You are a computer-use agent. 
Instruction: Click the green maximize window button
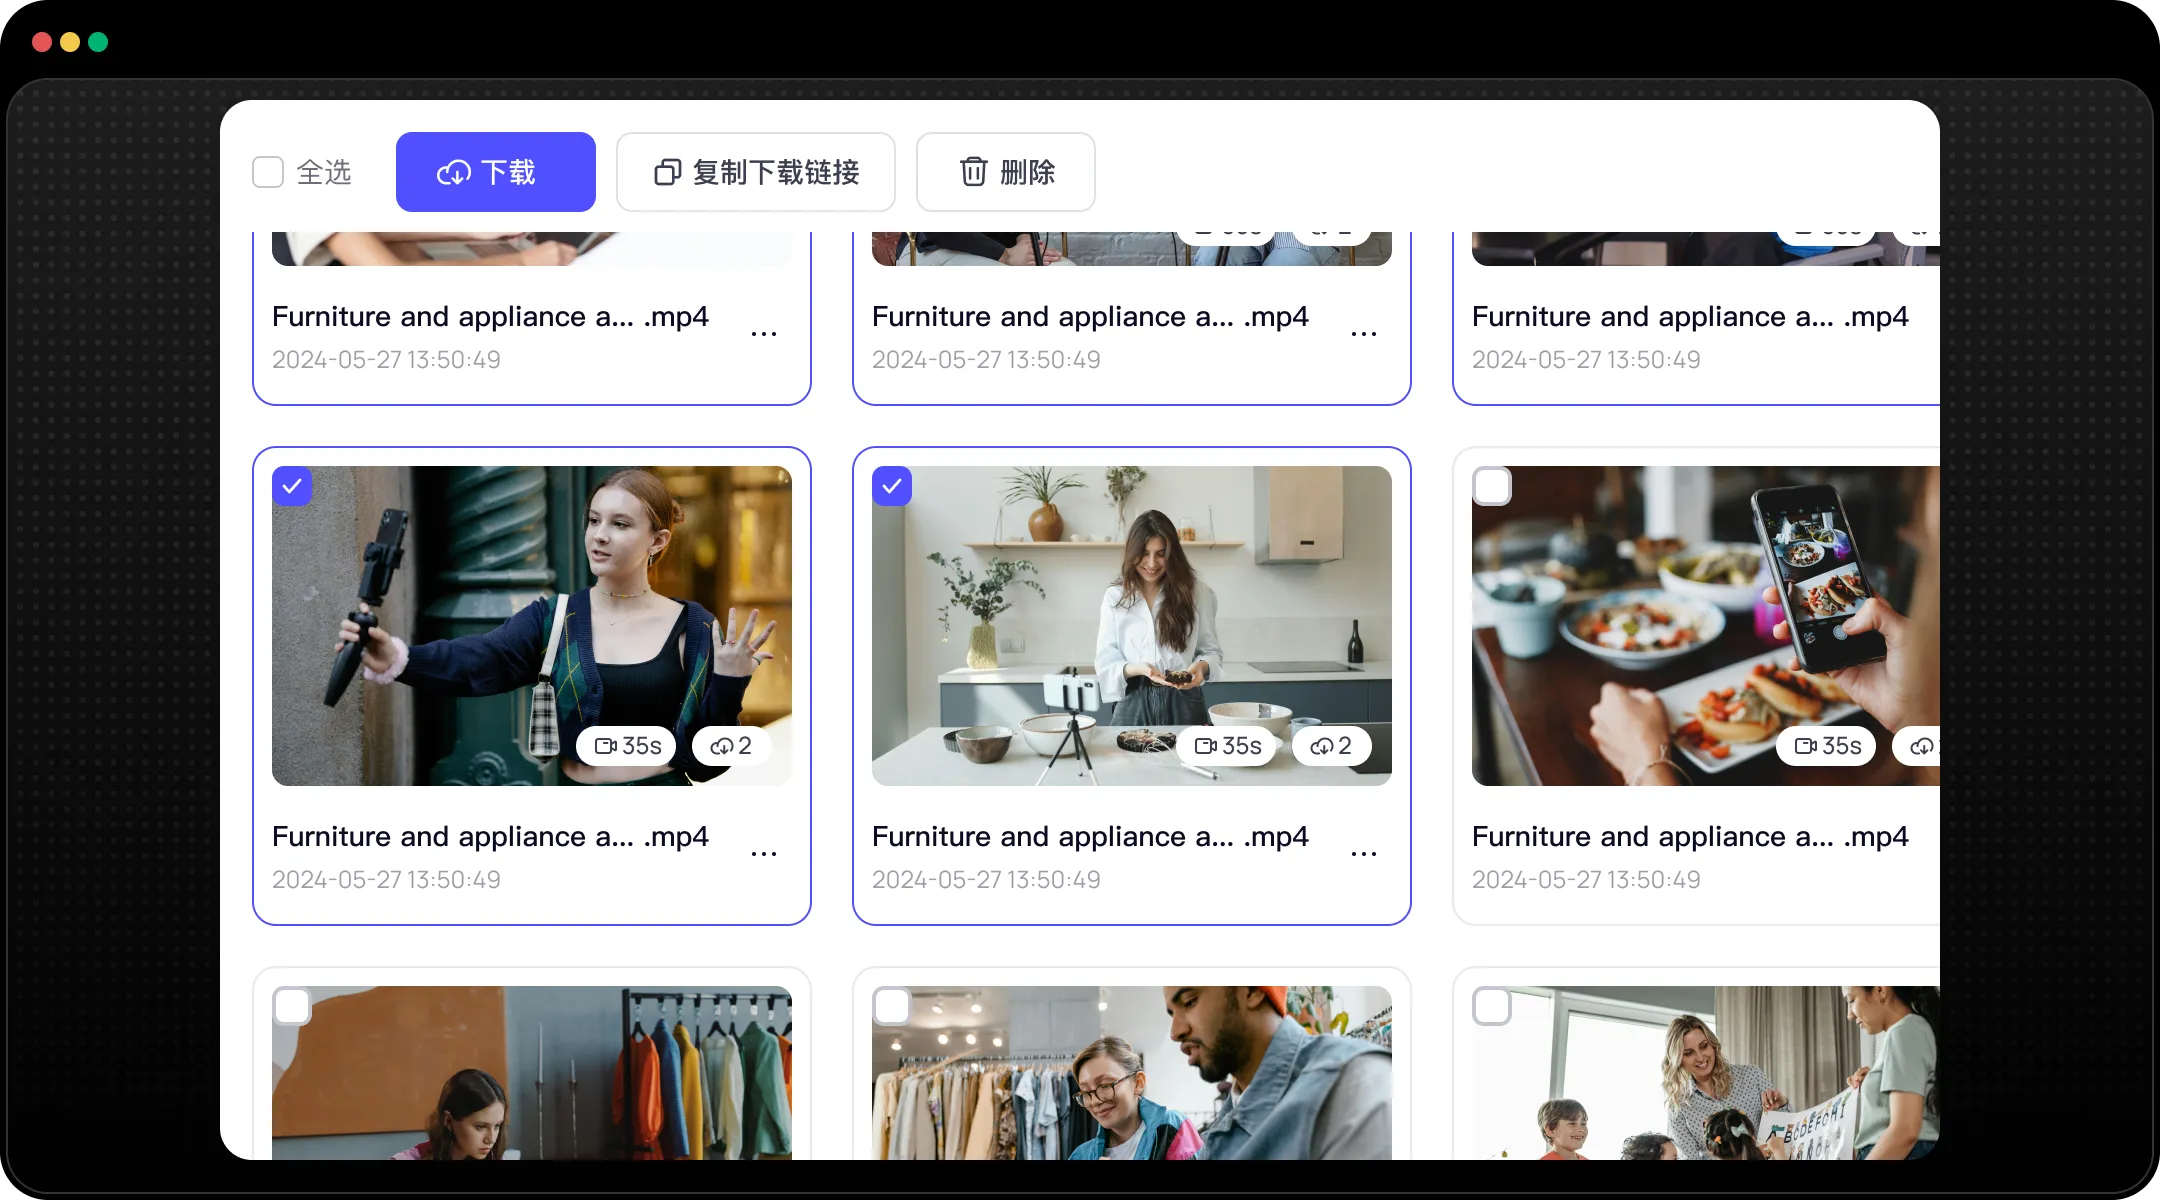(98, 42)
